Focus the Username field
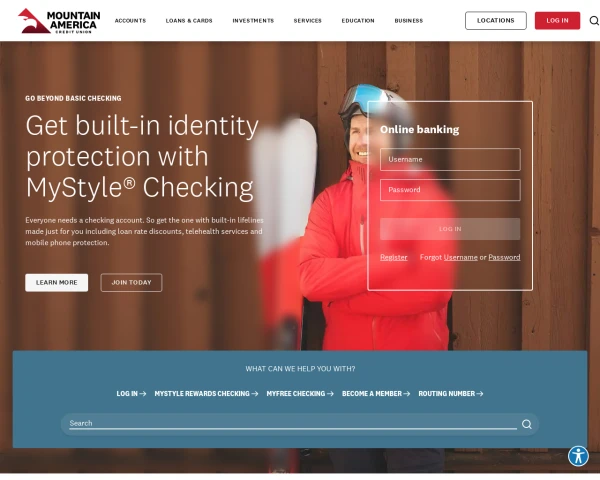Screen dimensions: 600x480 point(450,159)
